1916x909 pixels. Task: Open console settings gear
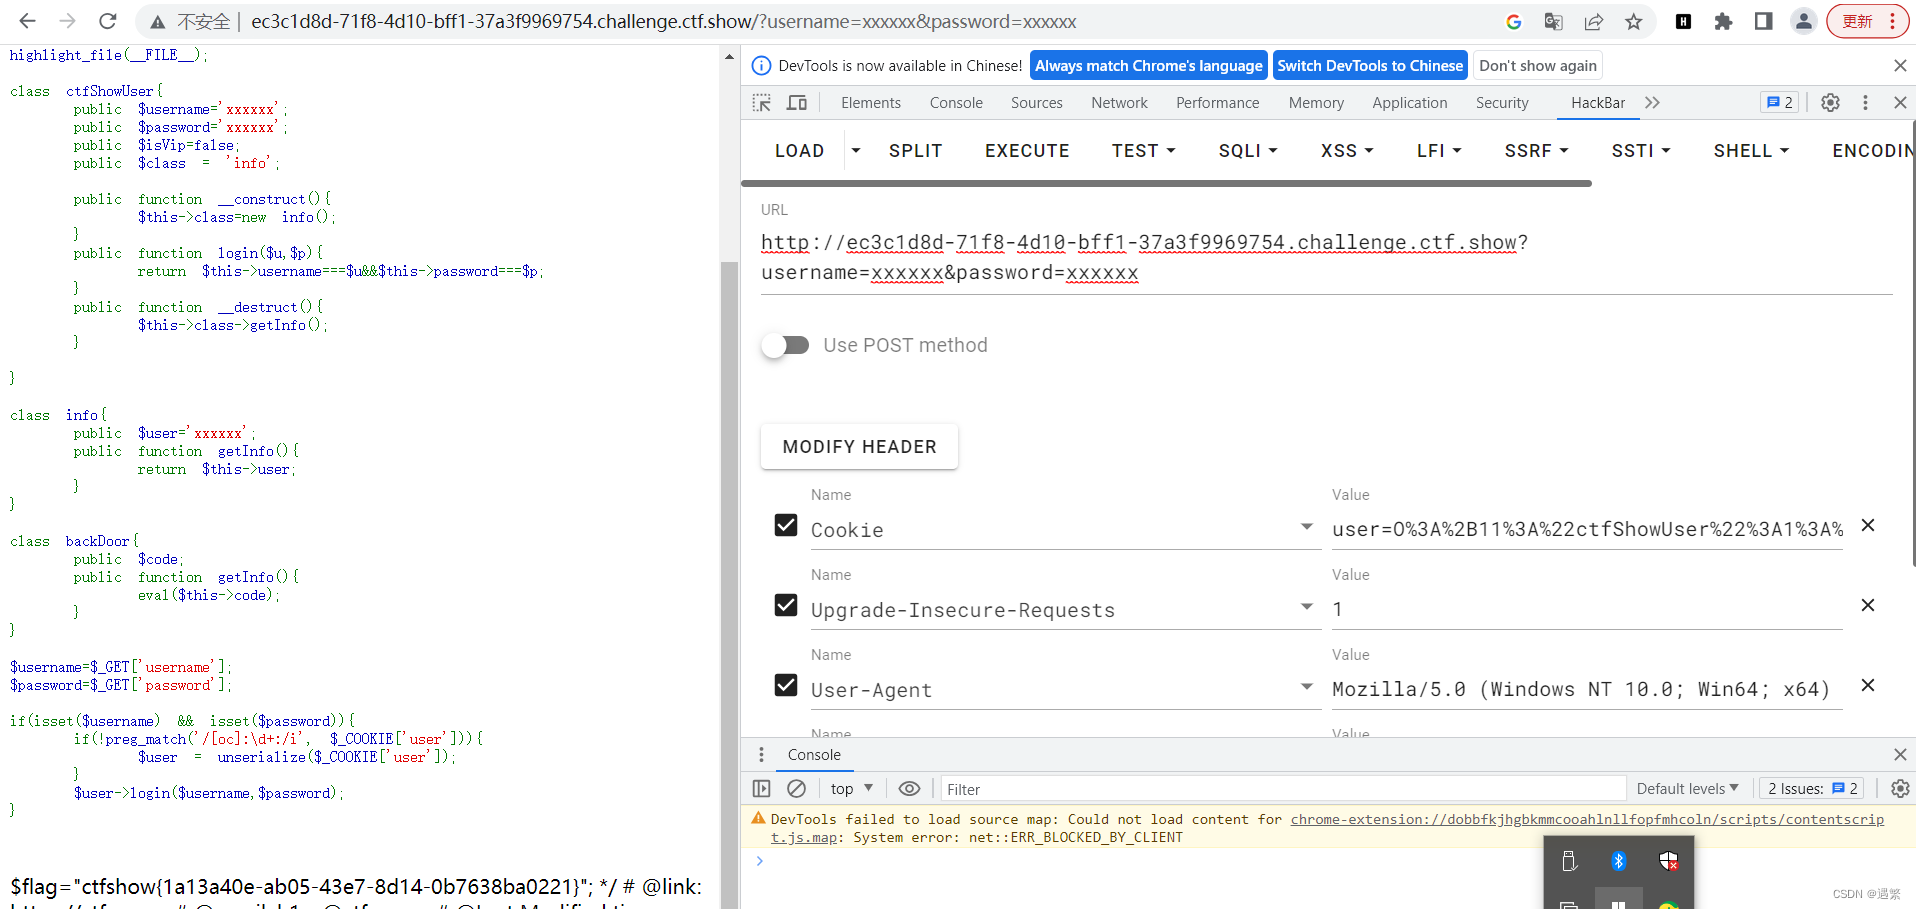point(1900,788)
